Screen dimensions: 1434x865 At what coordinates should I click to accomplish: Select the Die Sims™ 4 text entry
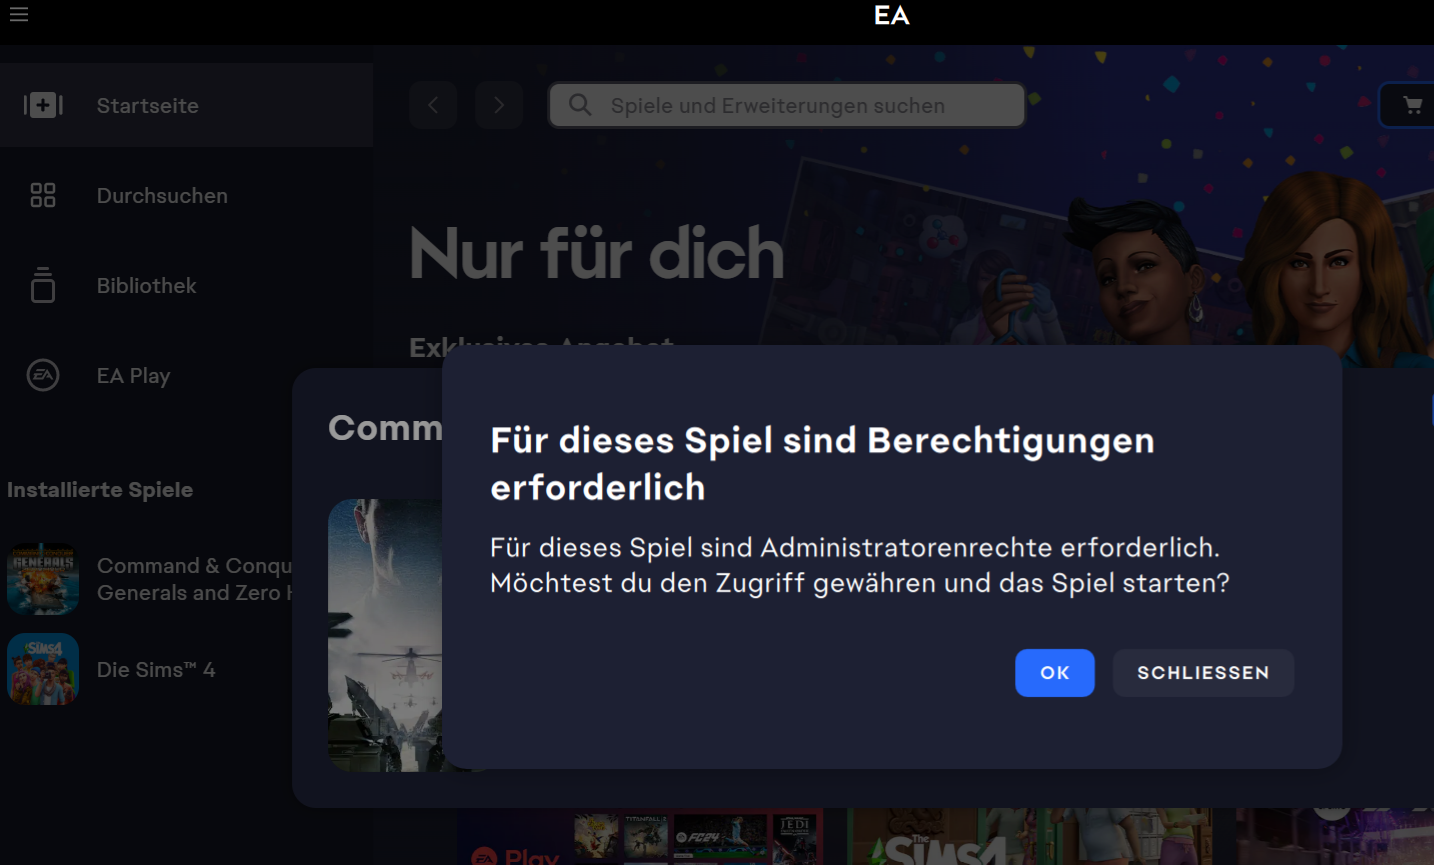click(156, 670)
